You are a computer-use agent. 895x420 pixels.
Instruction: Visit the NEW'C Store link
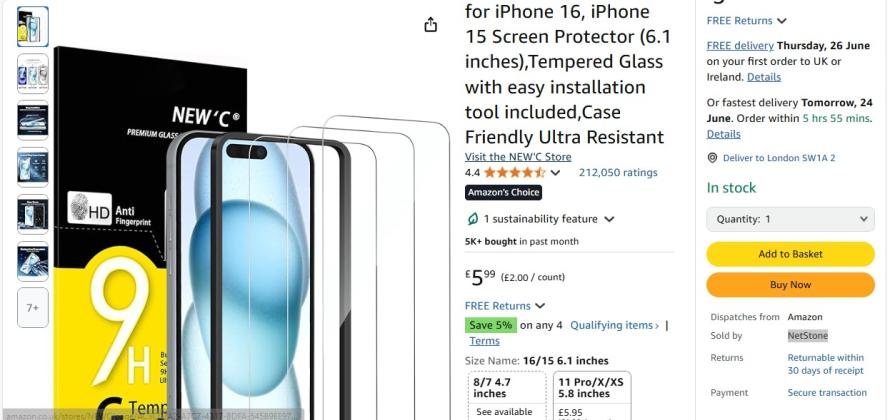(x=518, y=156)
